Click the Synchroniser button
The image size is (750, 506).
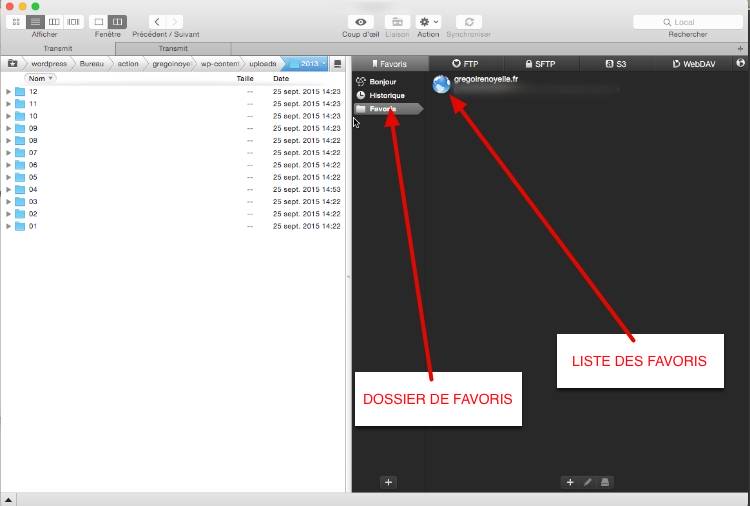click(x=469, y=22)
